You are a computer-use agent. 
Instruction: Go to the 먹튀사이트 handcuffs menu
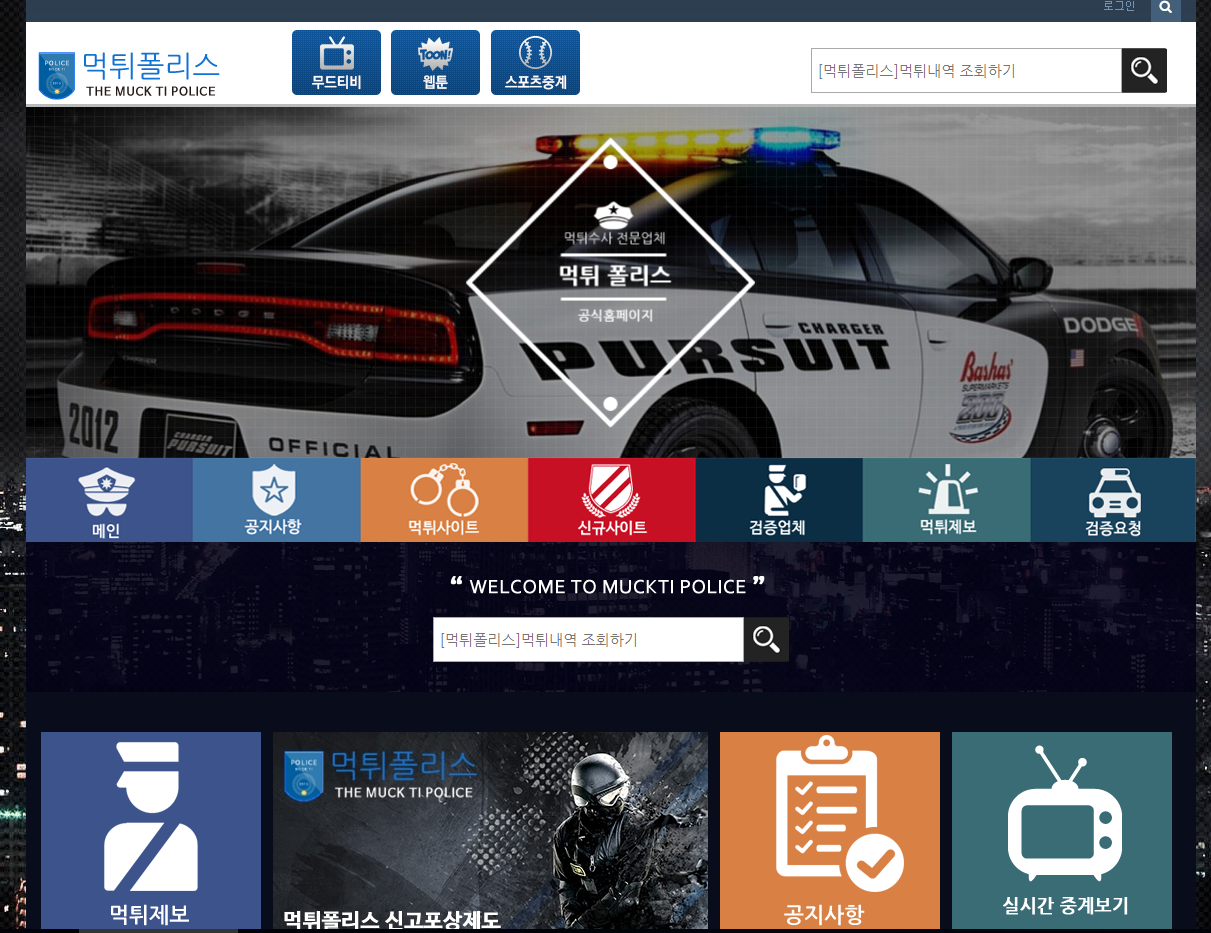[x=444, y=501]
